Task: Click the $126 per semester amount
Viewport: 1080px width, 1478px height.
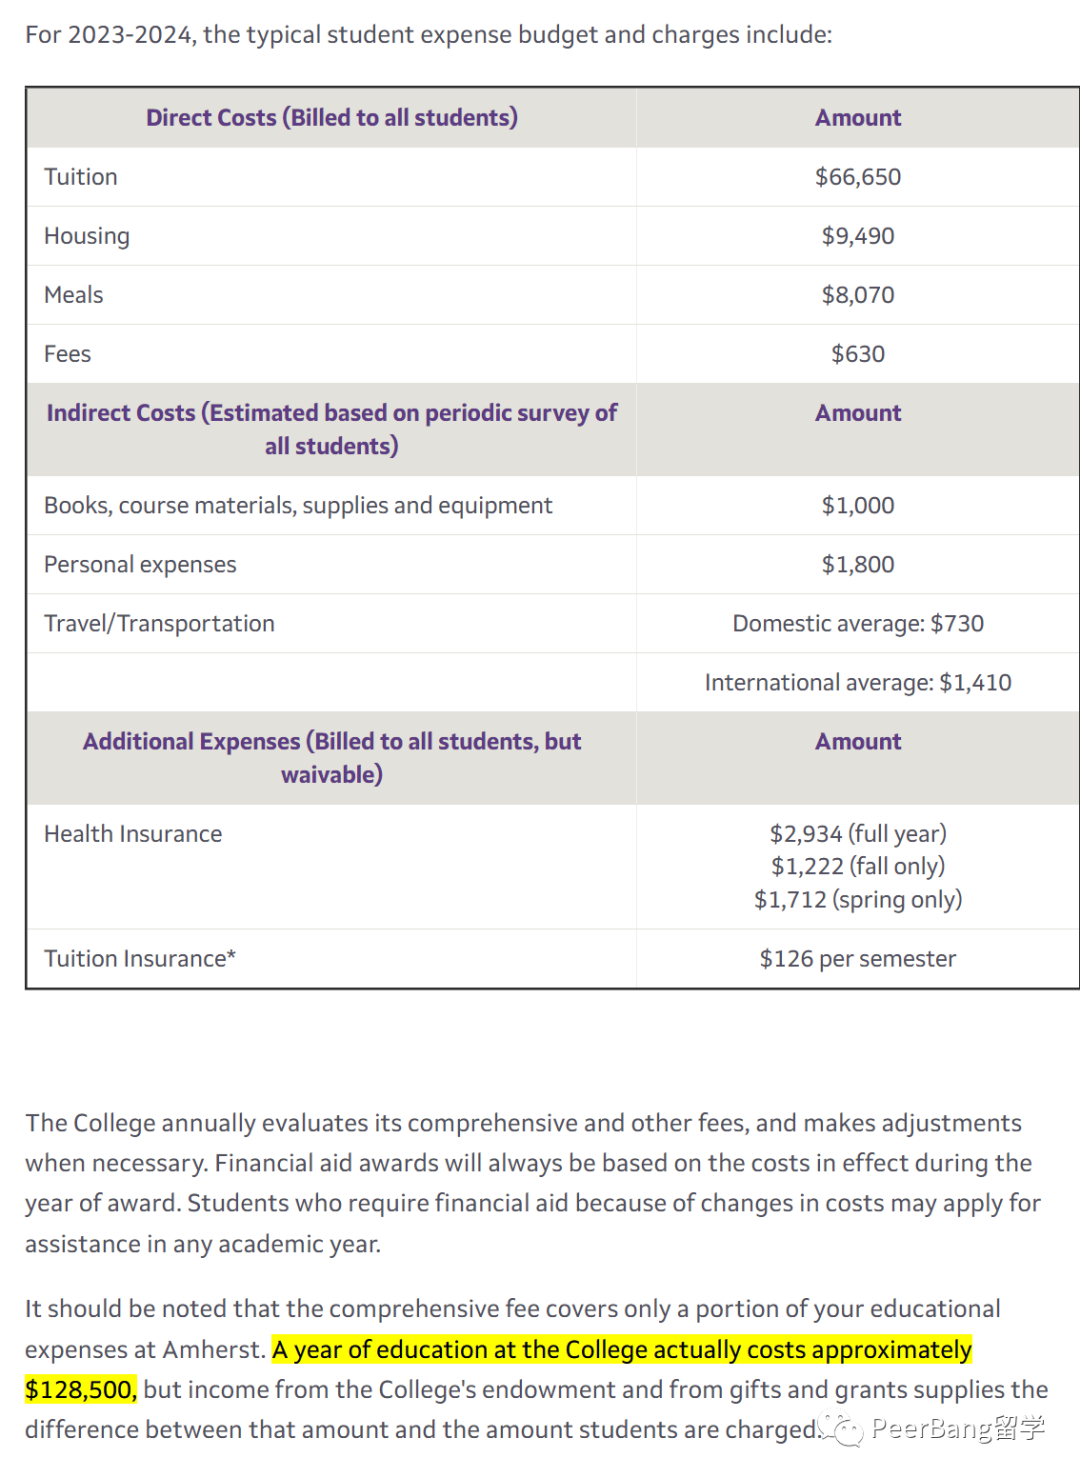Action: [858, 959]
